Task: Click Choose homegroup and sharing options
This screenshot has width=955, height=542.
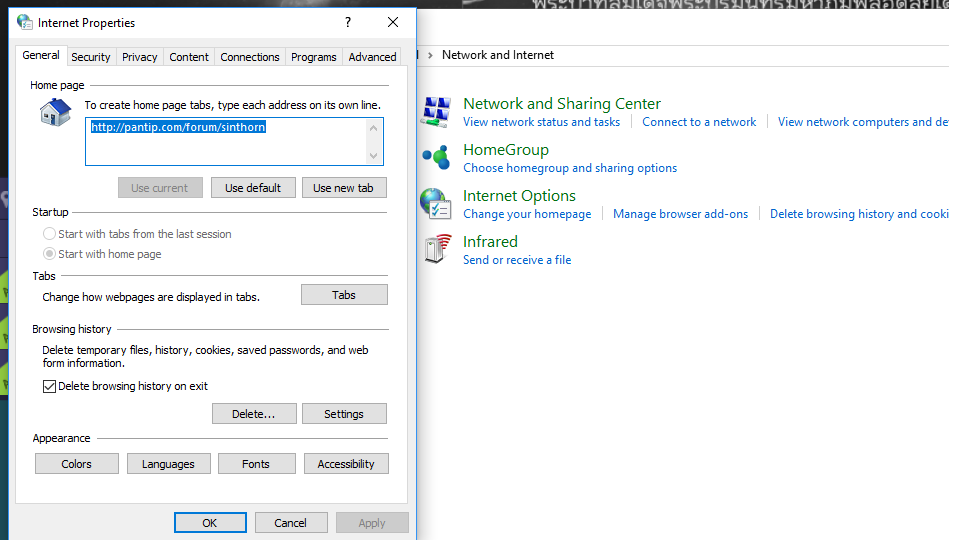Action: click(569, 168)
